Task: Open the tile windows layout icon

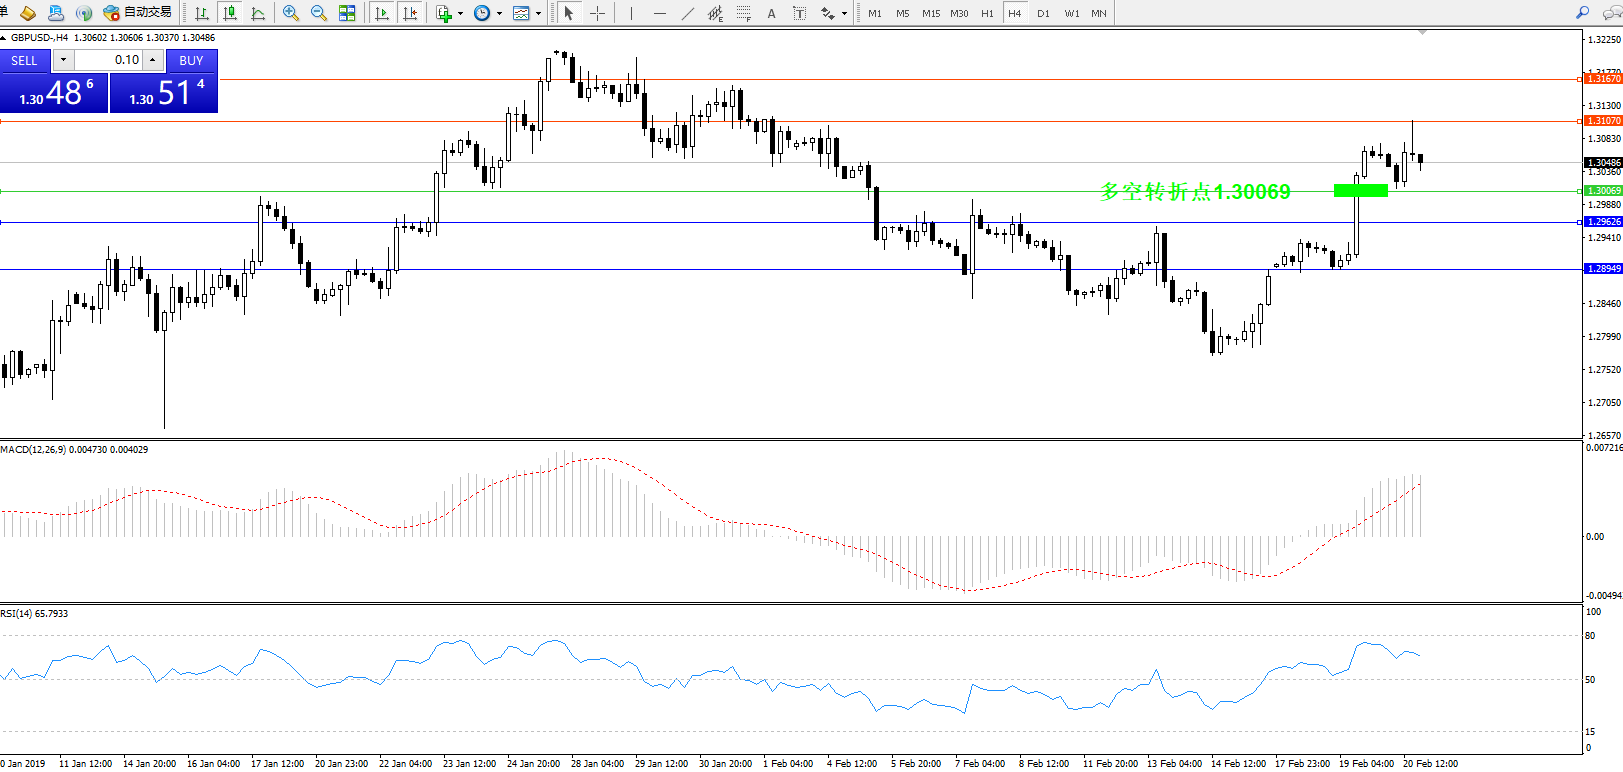Action: (x=347, y=13)
